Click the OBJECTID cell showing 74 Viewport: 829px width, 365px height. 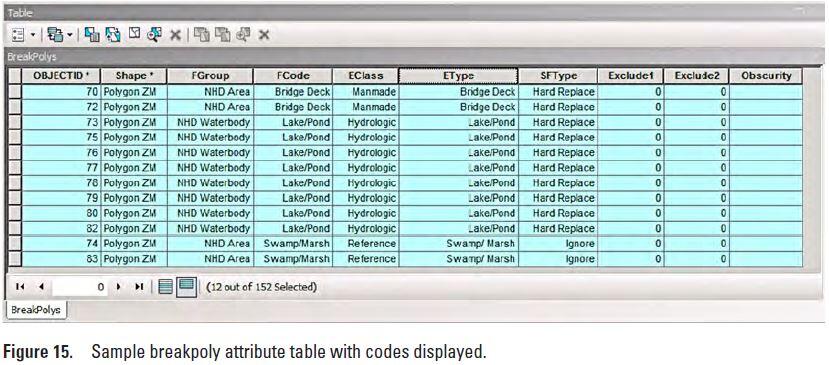(x=61, y=244)
